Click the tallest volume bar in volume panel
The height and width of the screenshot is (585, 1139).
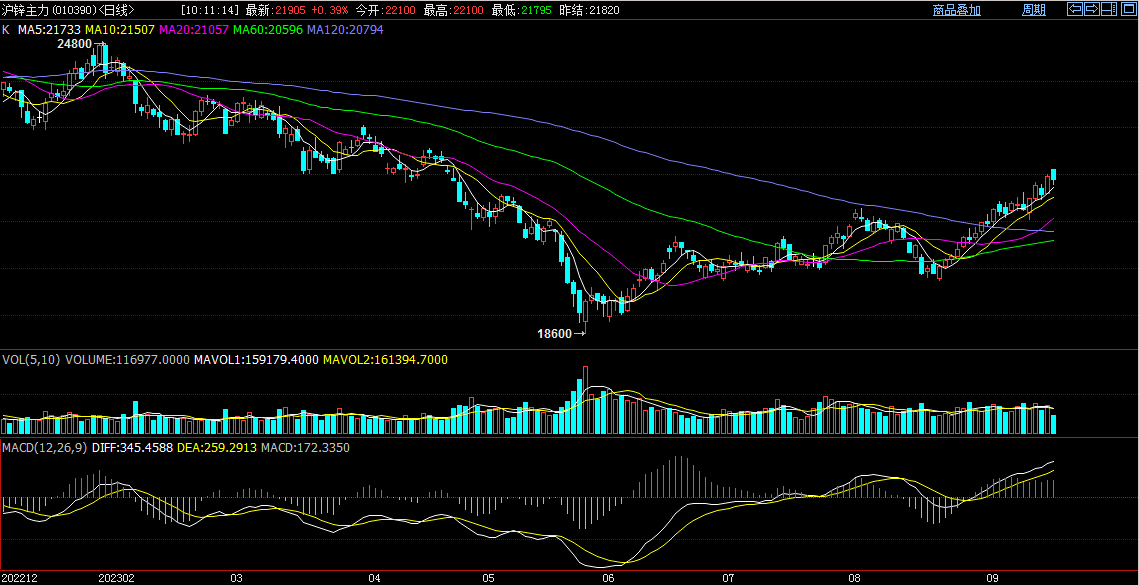pos(584,400)
